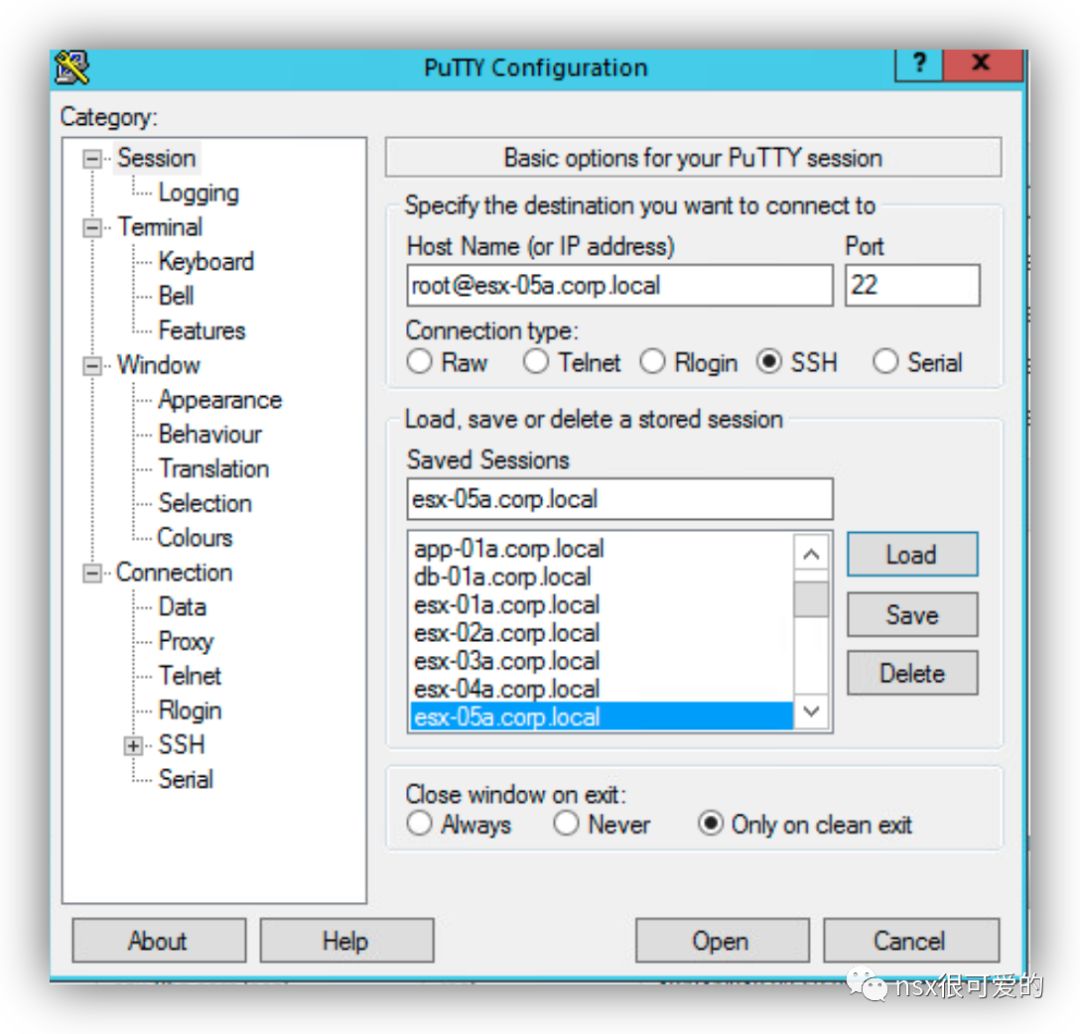Open the Keyboard settings category

(206, 262)
